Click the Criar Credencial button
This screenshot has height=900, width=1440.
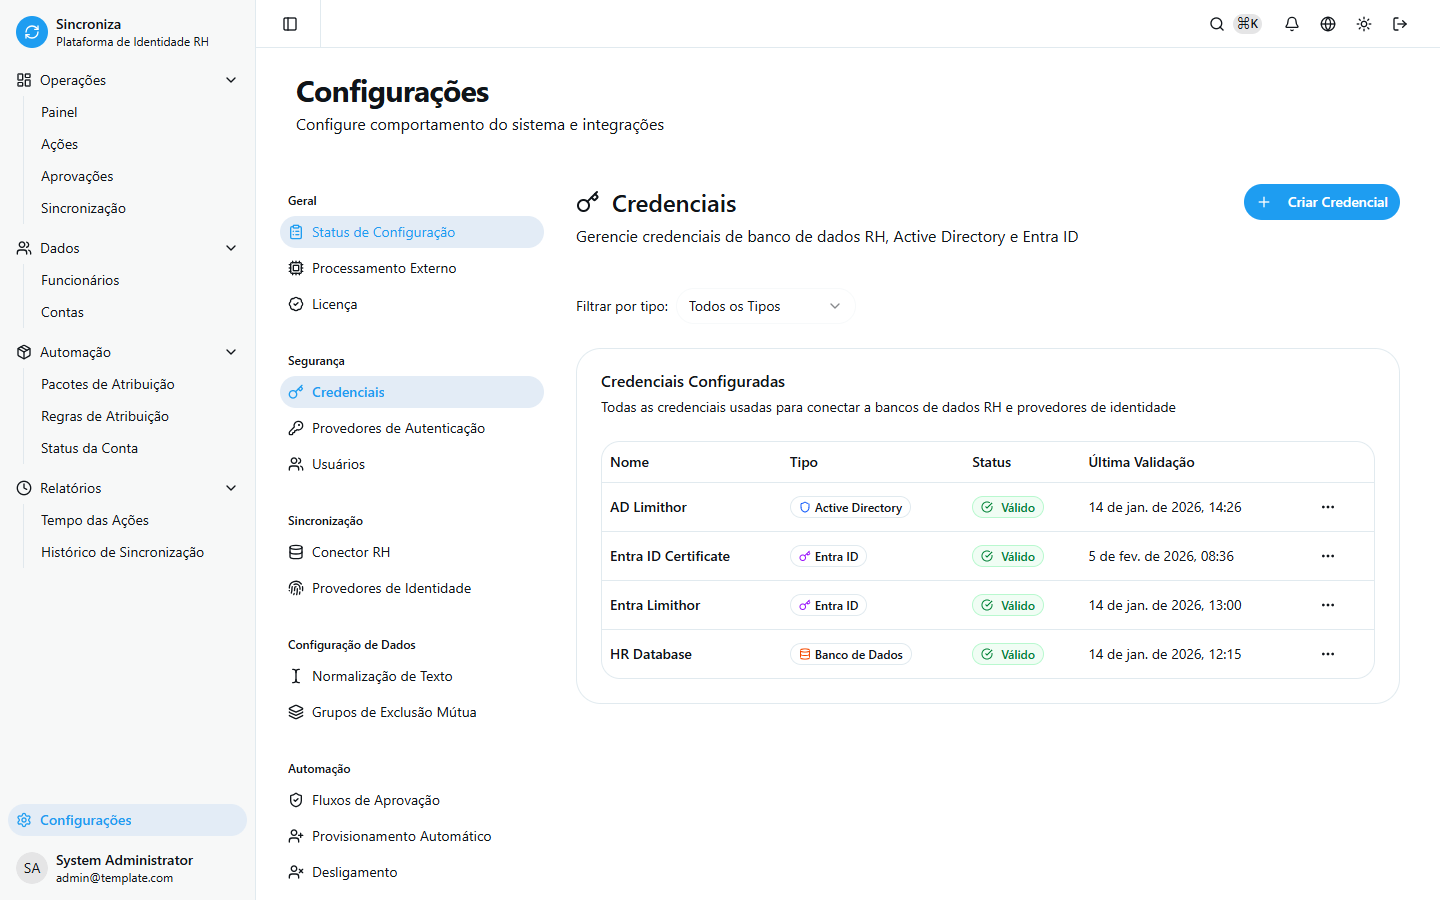(1321, 201)
